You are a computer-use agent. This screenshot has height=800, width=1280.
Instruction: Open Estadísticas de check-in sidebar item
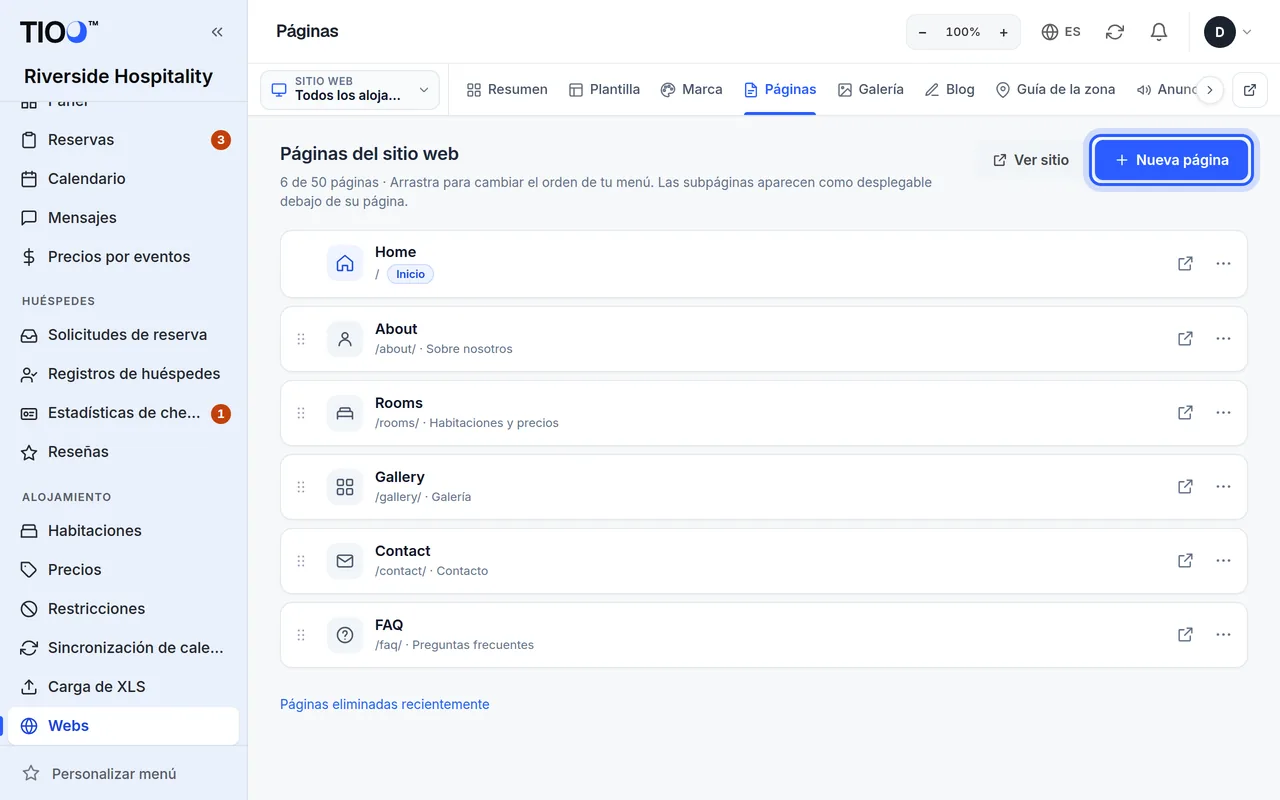123,413
